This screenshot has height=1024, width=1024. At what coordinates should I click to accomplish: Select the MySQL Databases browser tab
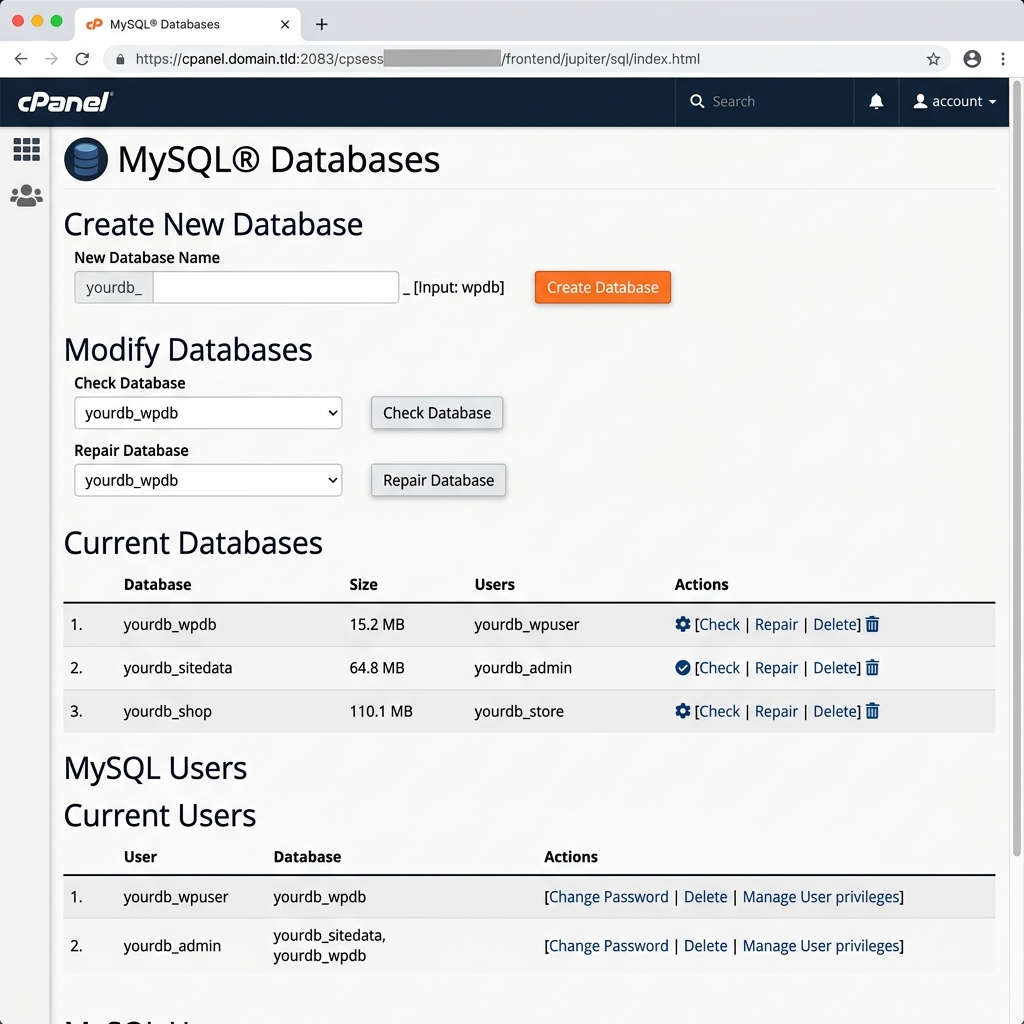[187, 24]
